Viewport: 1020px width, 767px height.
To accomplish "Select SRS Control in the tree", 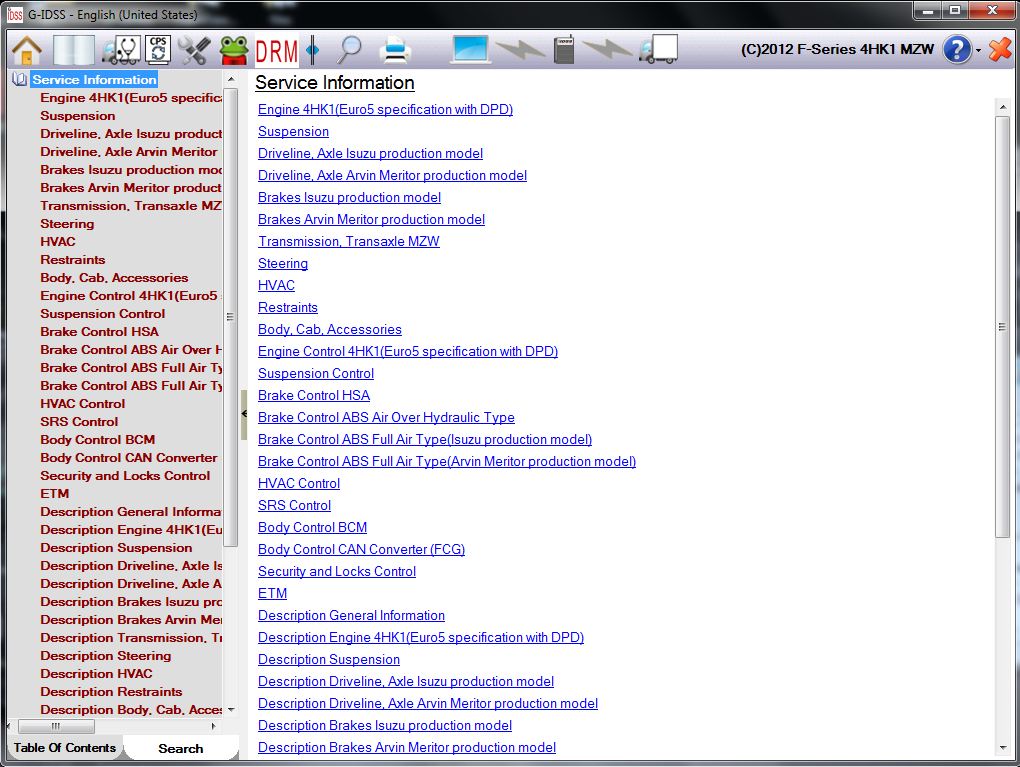I will tap(79, 422).
